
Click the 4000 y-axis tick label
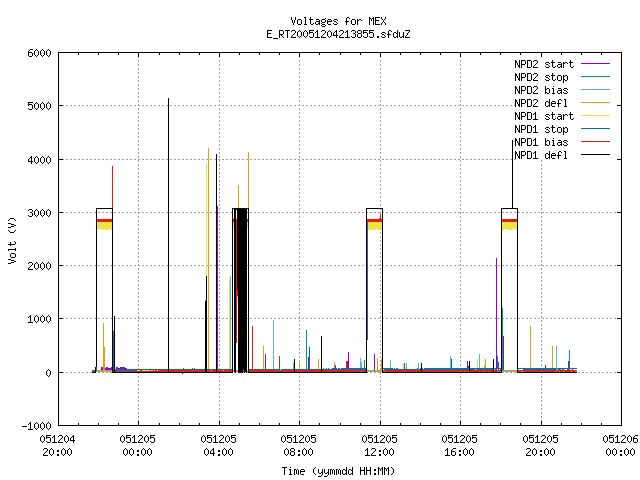tap(39, 160)
